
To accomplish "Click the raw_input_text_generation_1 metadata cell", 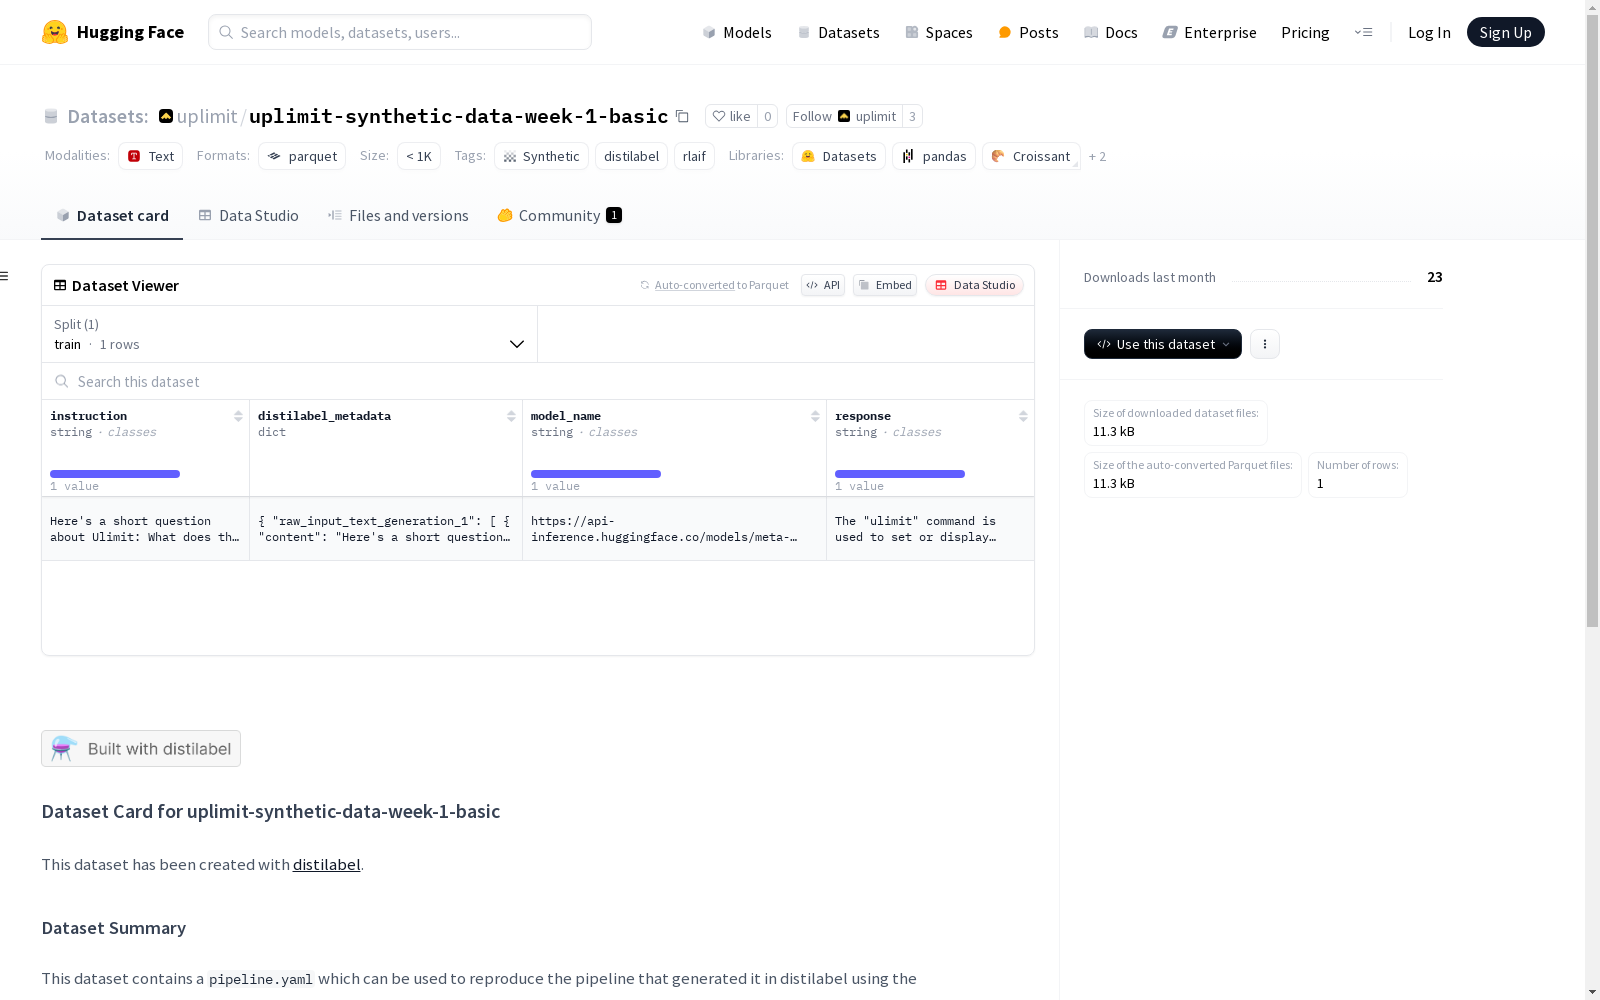I will coord(386,529).
